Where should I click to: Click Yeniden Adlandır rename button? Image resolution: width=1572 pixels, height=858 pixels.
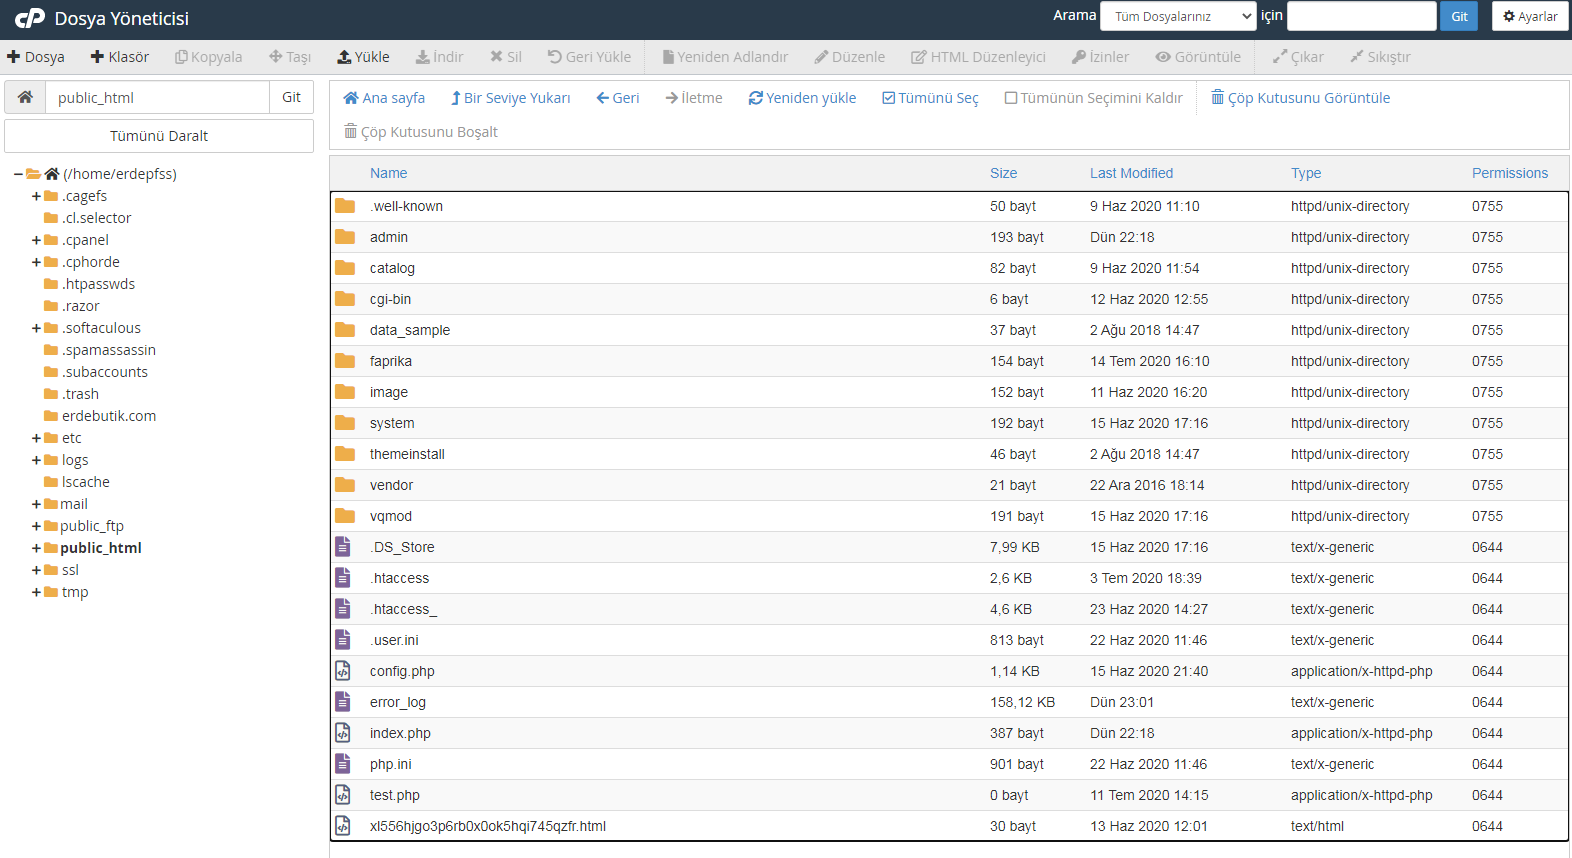coord(726,57)
